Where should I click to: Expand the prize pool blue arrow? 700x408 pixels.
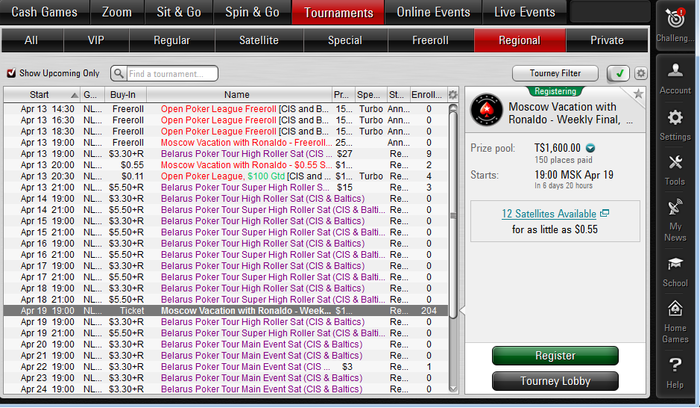pyautogui.click(x=590, y=148)
